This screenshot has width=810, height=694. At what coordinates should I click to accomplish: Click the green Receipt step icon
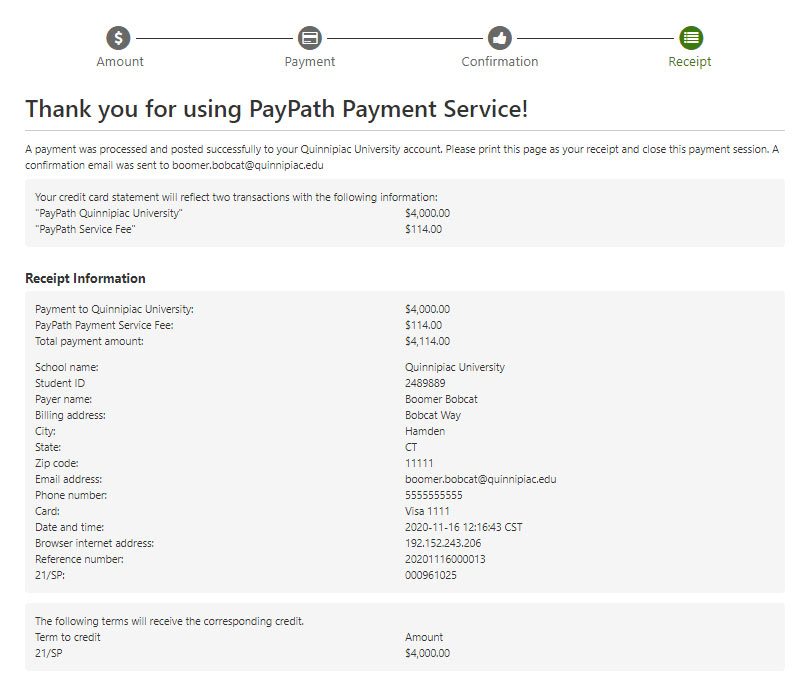click(x=690, y=38)
